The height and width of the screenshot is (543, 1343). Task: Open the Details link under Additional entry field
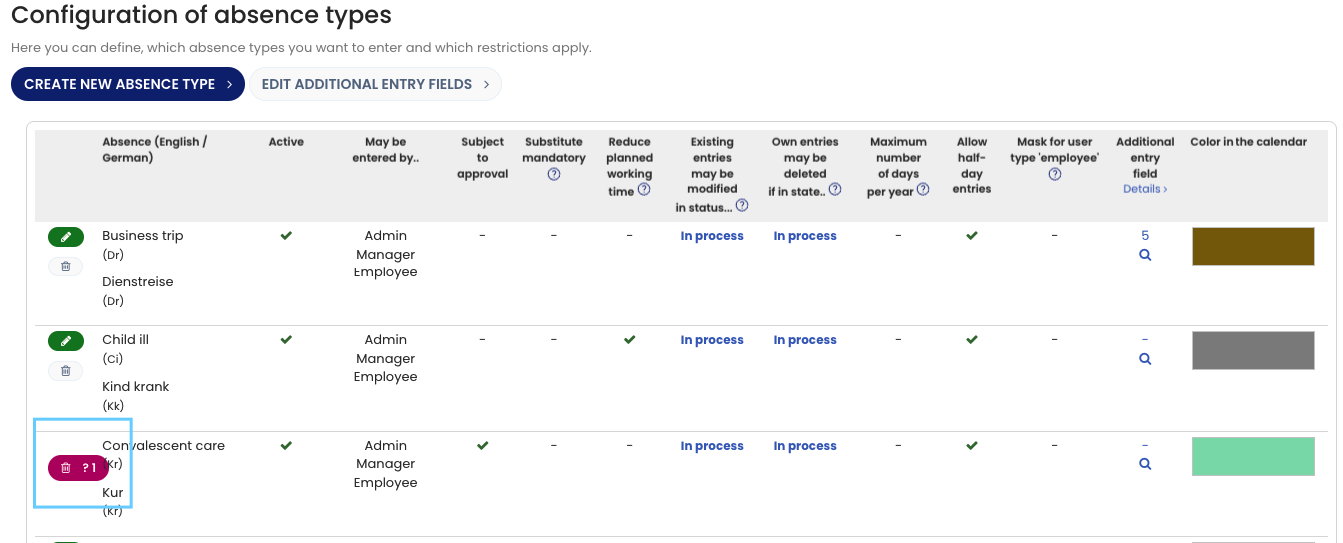click(x=1145, y=189)
